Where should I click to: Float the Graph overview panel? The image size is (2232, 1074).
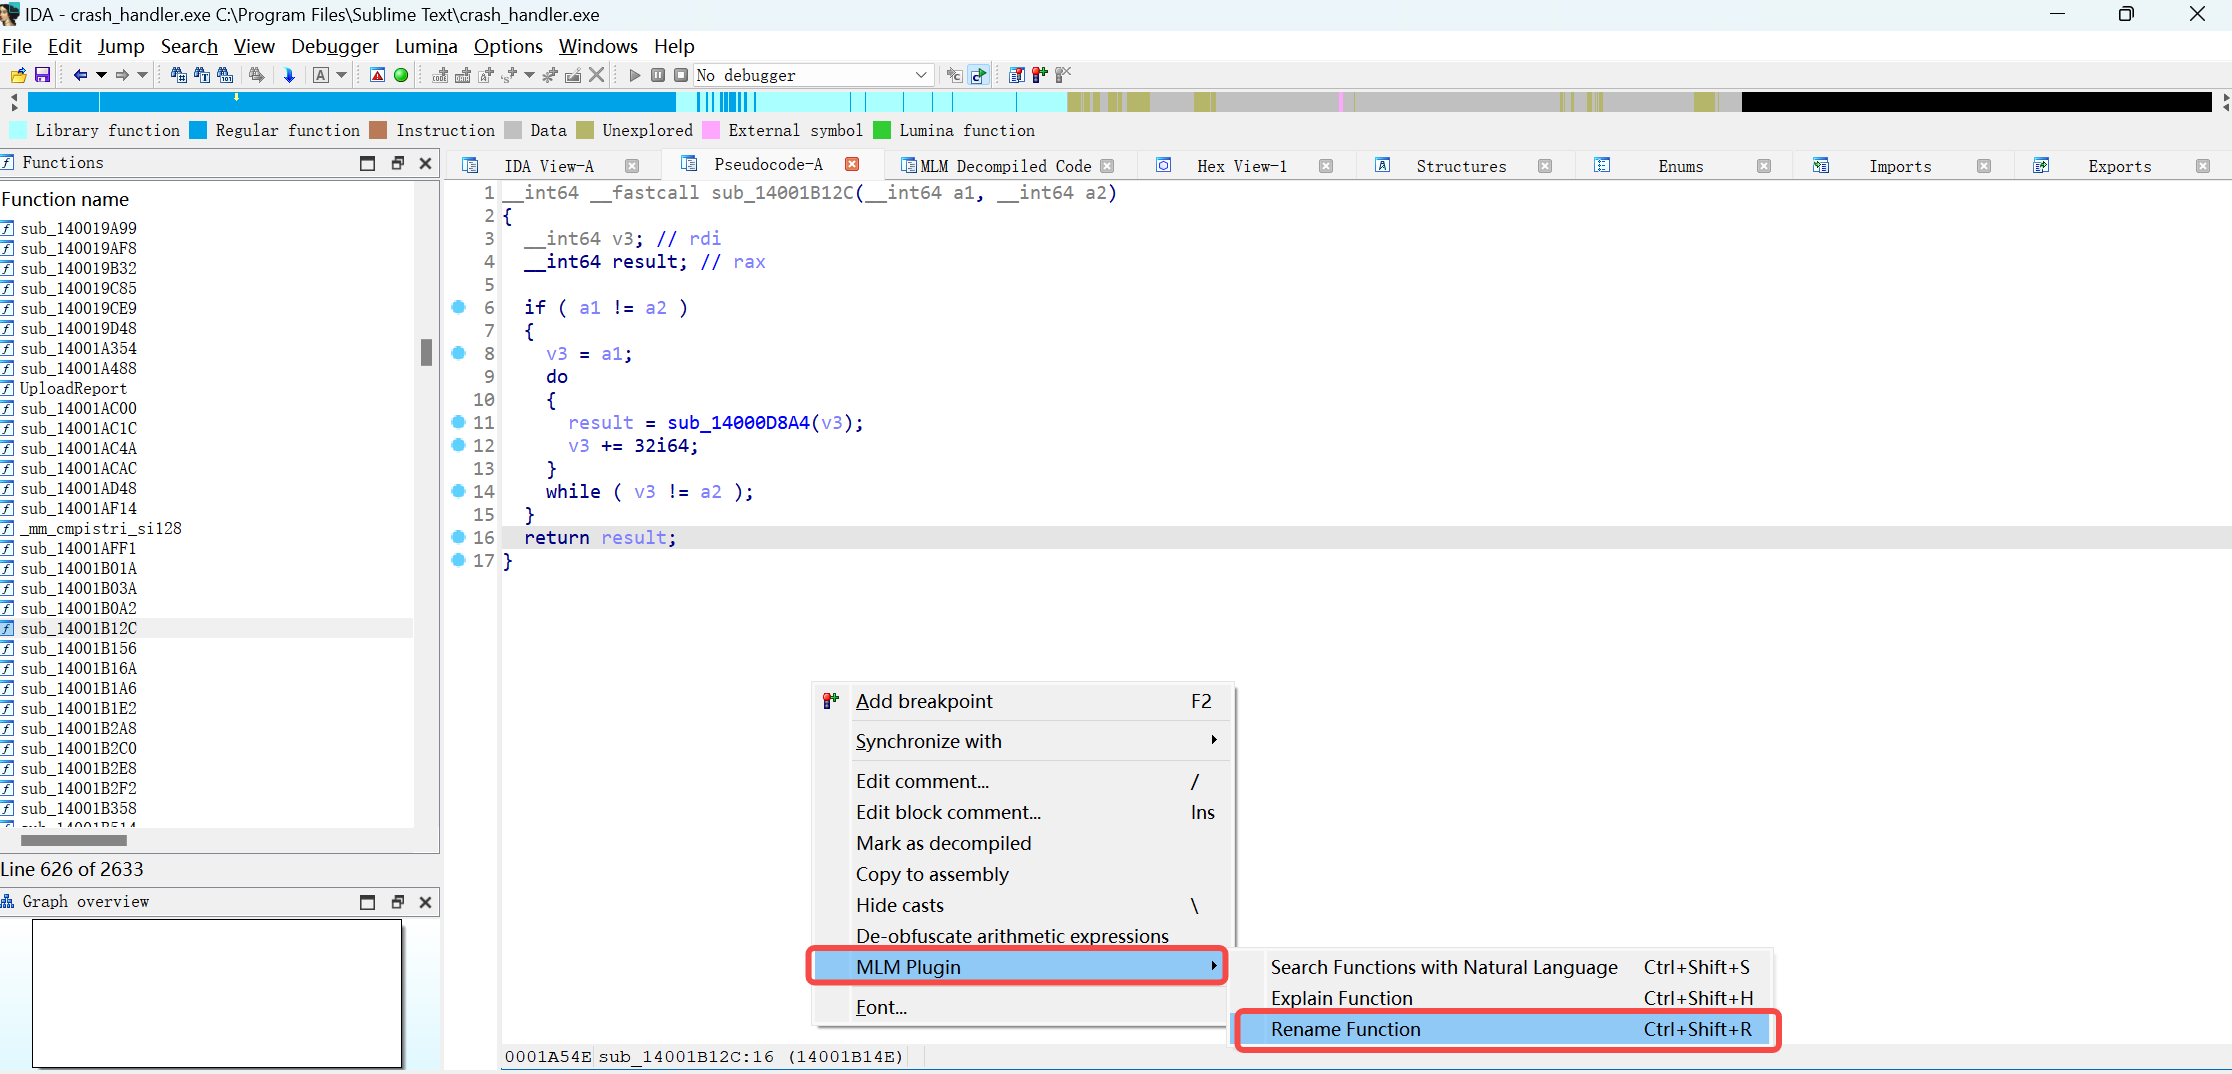coord(397,902)
